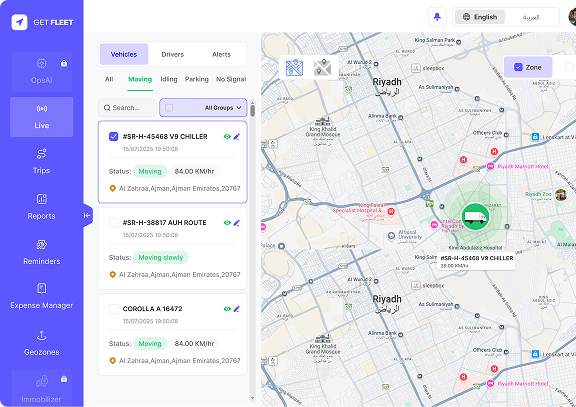Open the Expense Manager sidebar item
576x407 pixels.
(42, 297)
